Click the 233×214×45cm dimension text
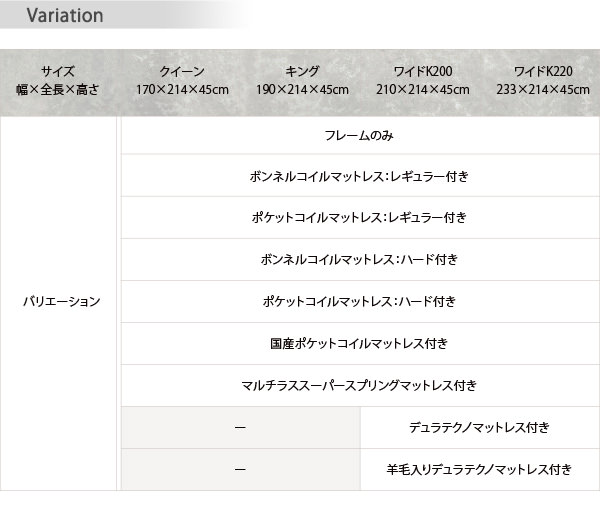The image size is (600, 511). click(x=543, y=90)
